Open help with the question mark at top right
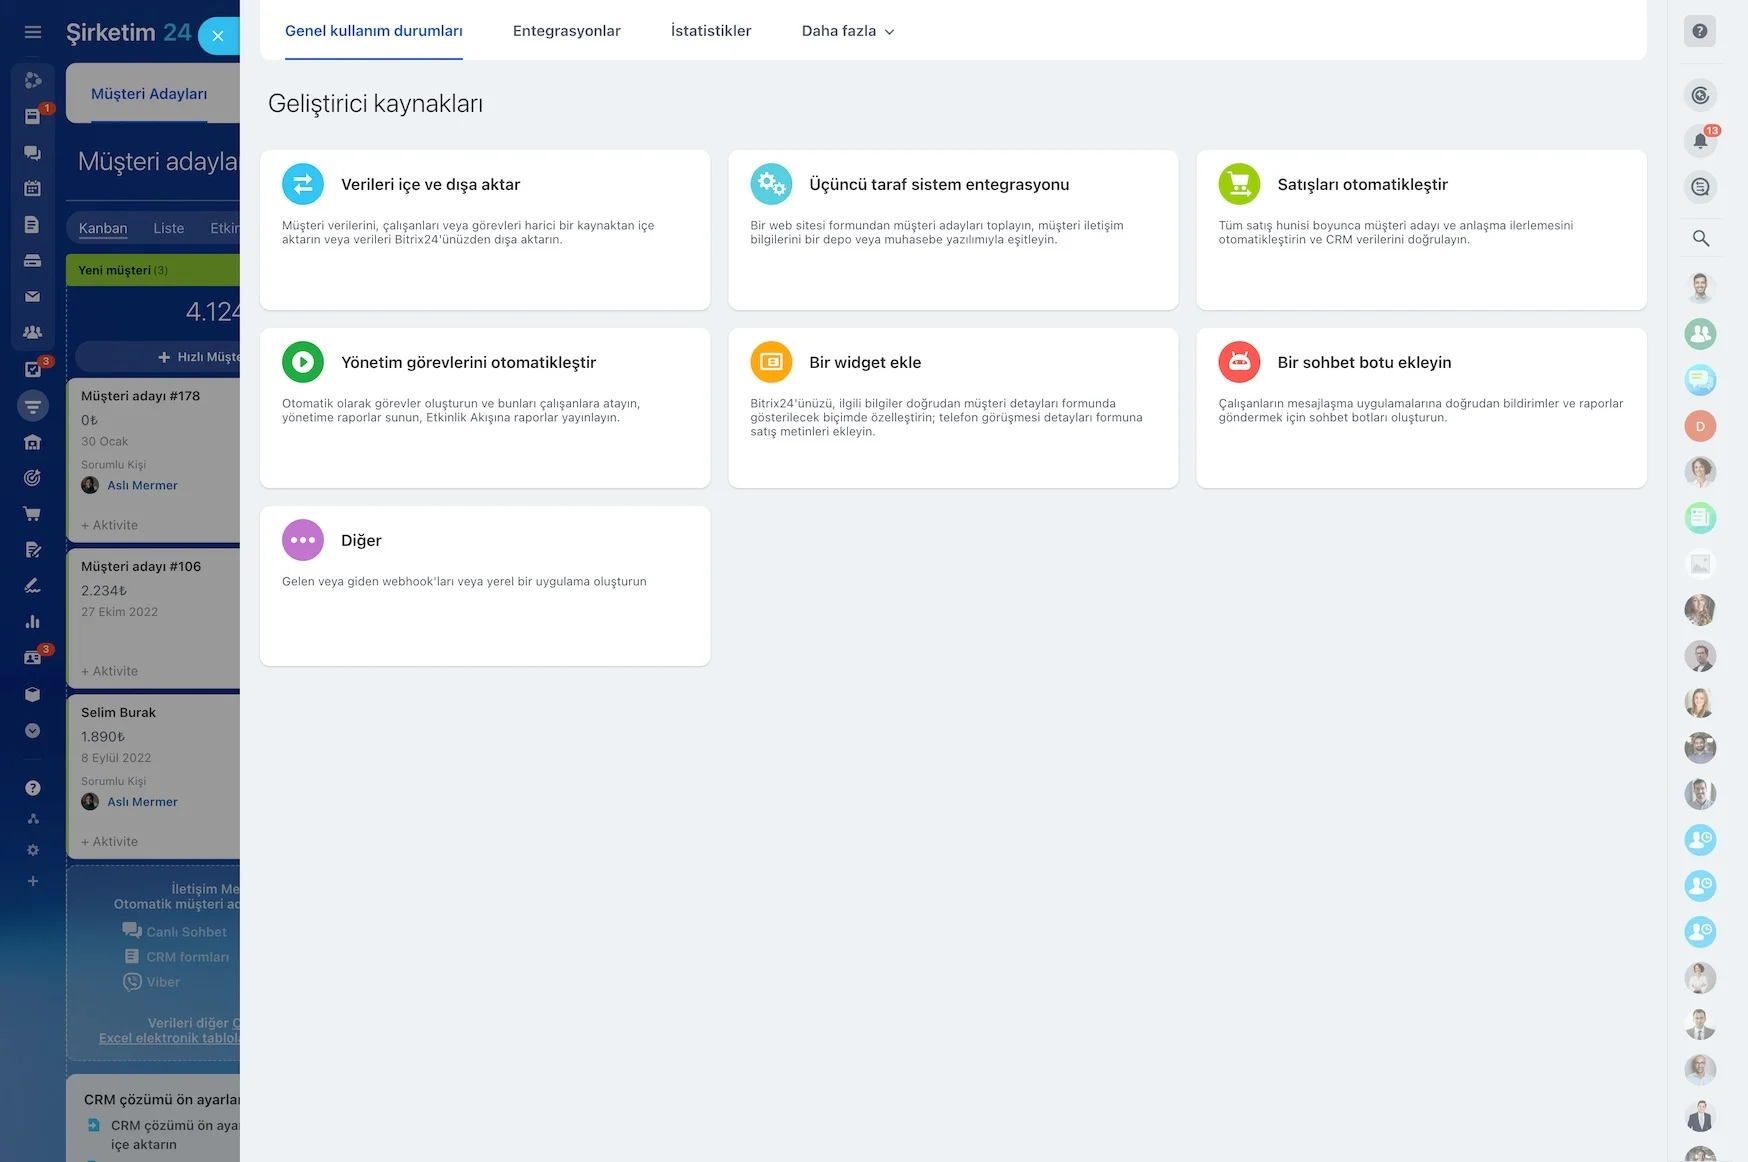Viewport: 1748px width, 1162px height. [1700, 31]
